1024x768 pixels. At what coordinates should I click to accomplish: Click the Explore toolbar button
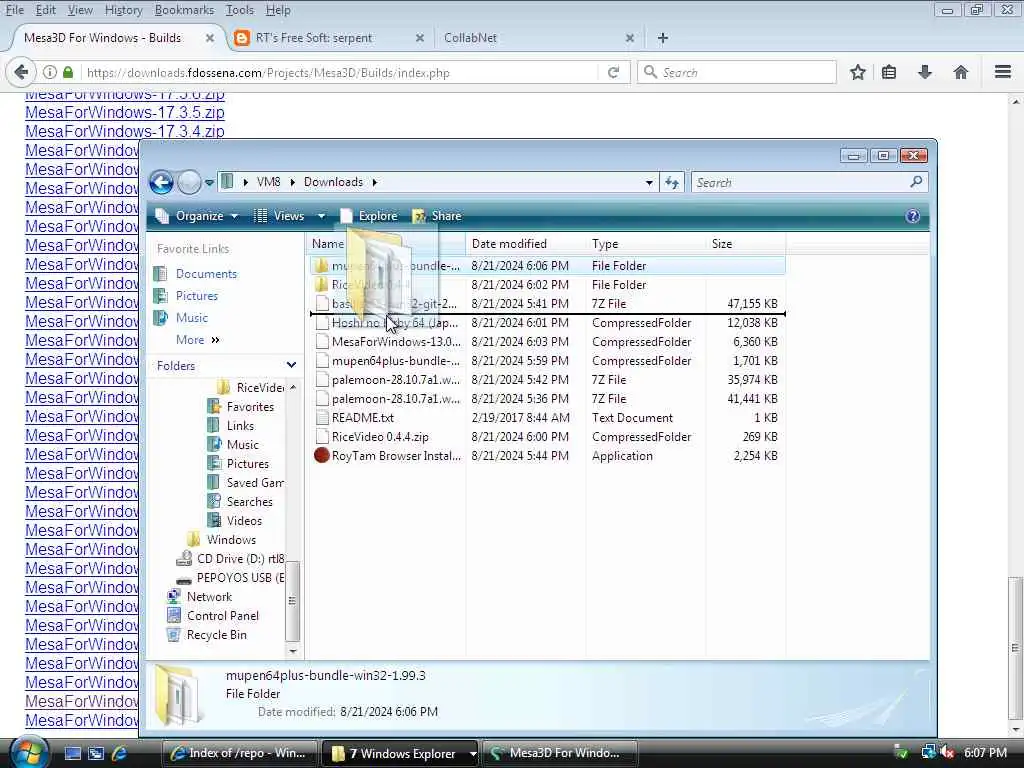pyautogui.click(x=368, y=216)
